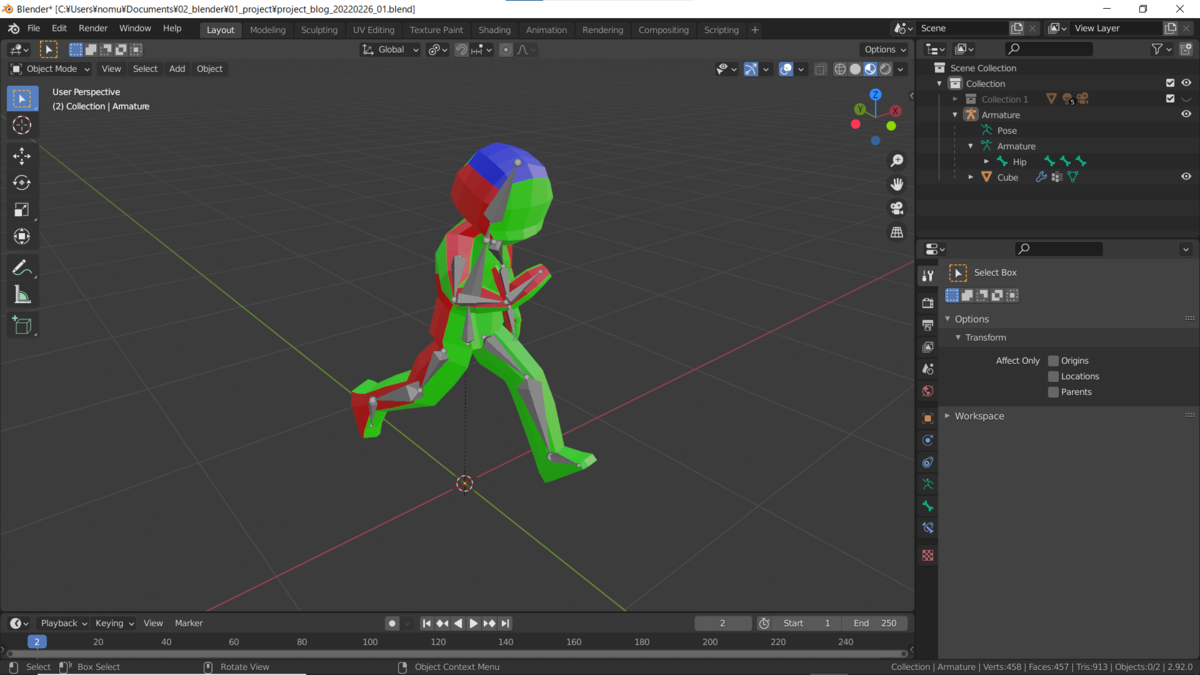Image resolution: width=1200 pixels, height=675 pixels.
Task: Hide the Armature object via eye icon
Action: point(1186,115)
